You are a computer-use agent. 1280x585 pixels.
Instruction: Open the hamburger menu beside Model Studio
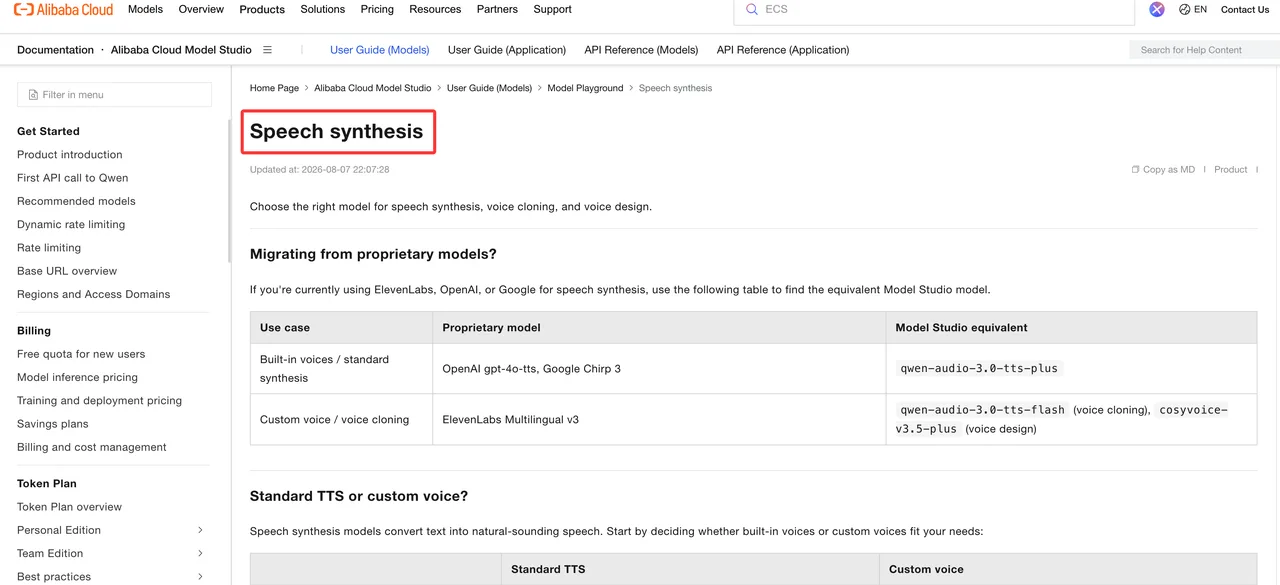[x=267, y=50]
